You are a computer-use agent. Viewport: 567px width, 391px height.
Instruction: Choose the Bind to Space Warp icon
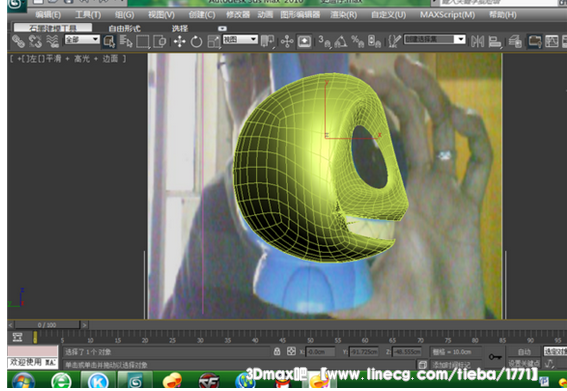pyautogui.click(x=52, y=42)
